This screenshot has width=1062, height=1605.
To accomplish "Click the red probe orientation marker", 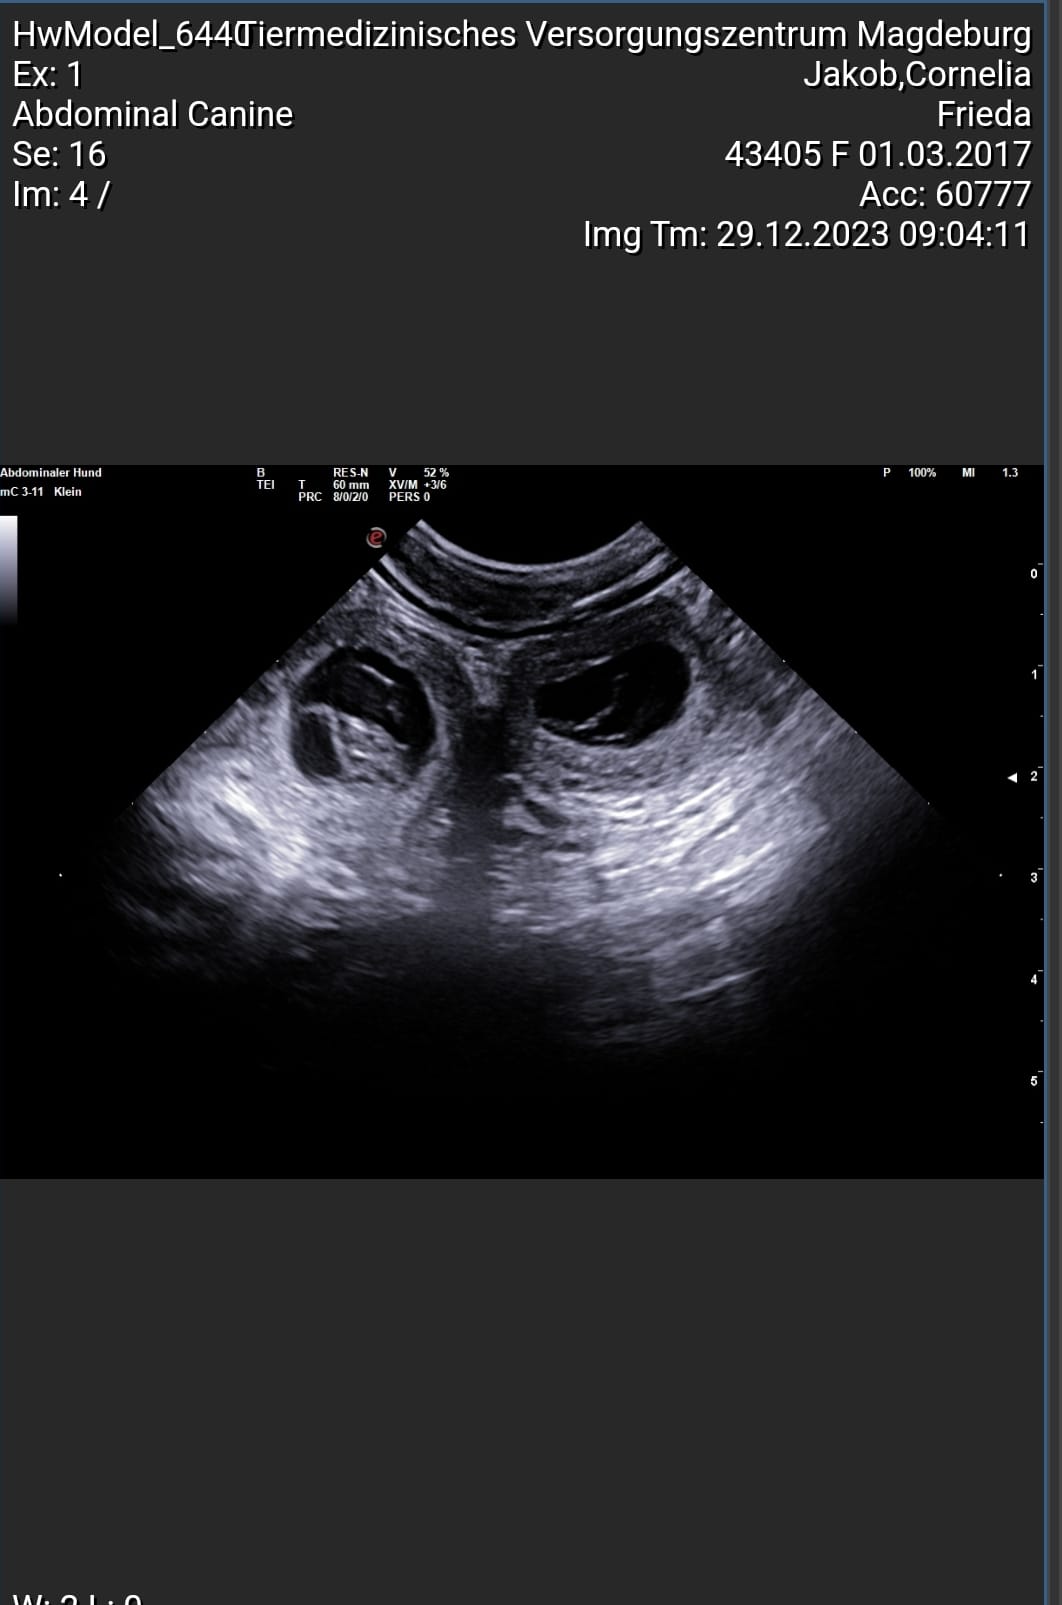I will (376, 538).
